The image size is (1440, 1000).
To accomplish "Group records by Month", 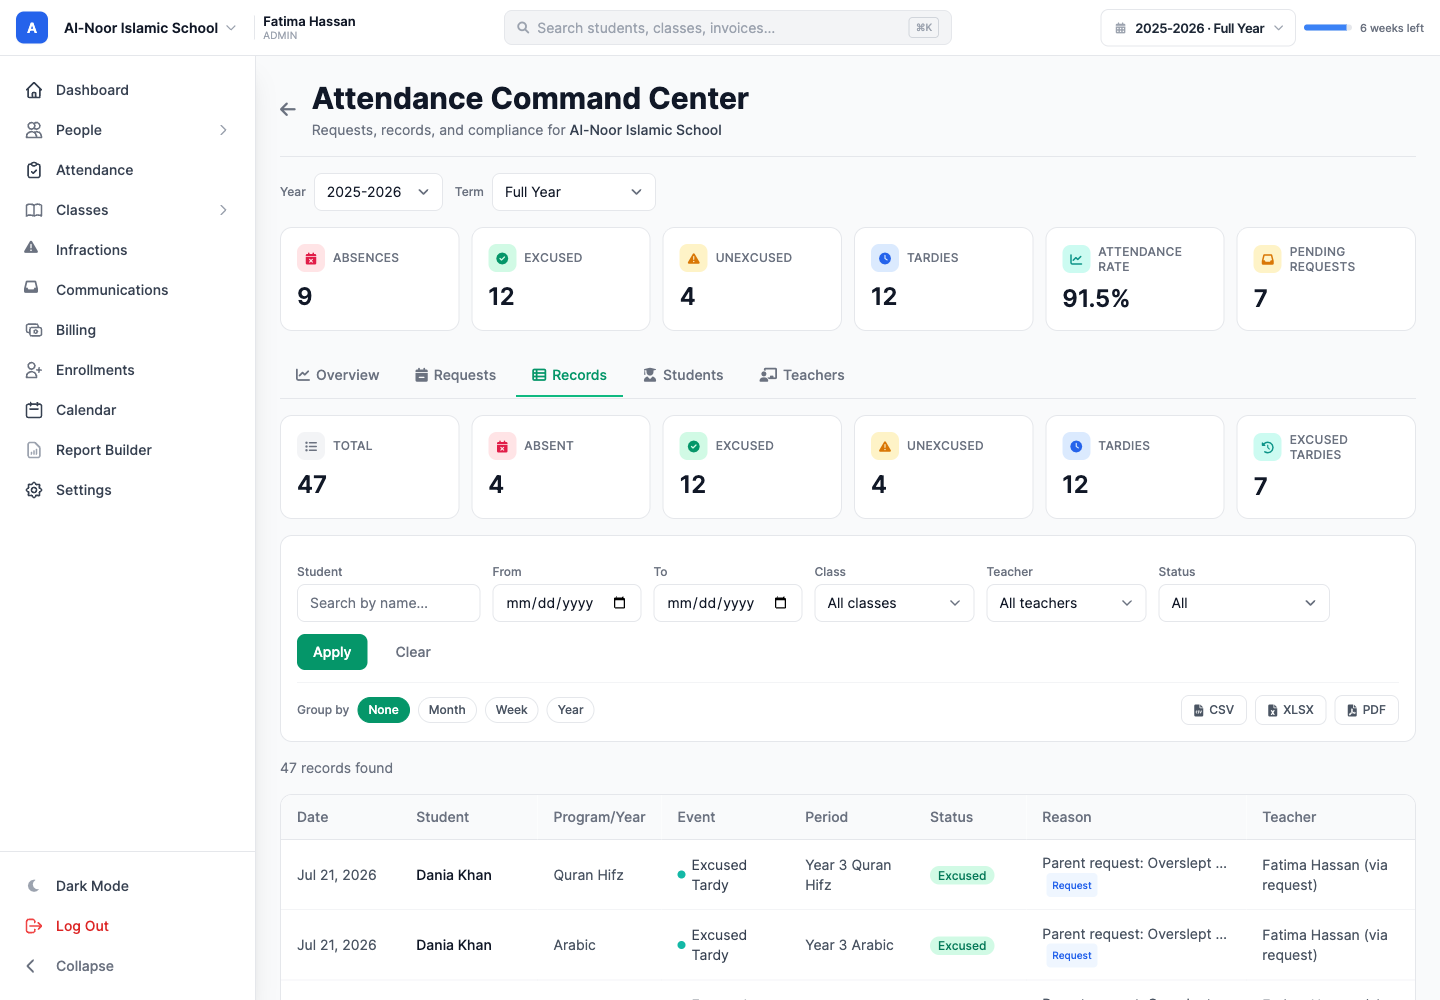I will point(447,710).
